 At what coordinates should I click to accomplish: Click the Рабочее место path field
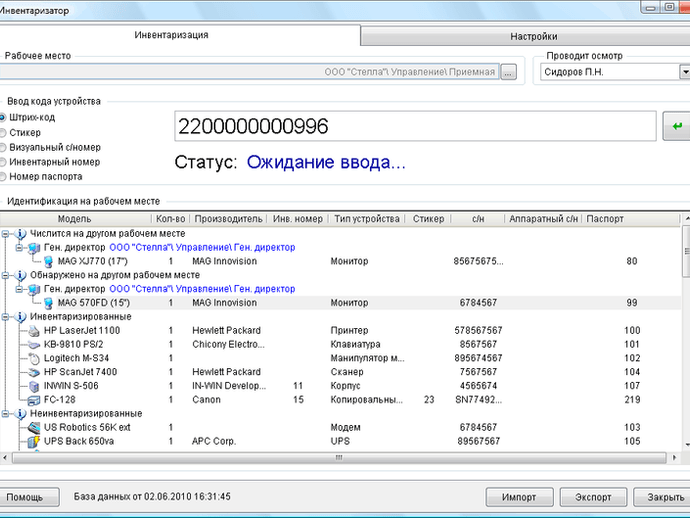click(x=249, y=72)
